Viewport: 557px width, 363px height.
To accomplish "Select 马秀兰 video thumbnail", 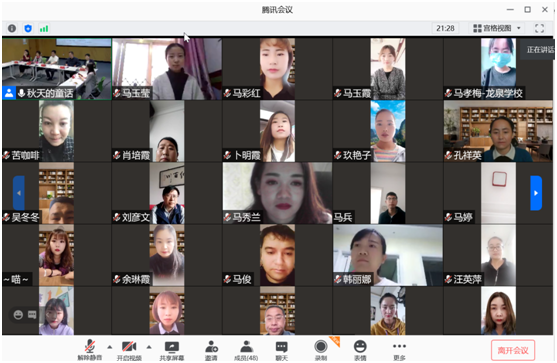I will 277,193.
